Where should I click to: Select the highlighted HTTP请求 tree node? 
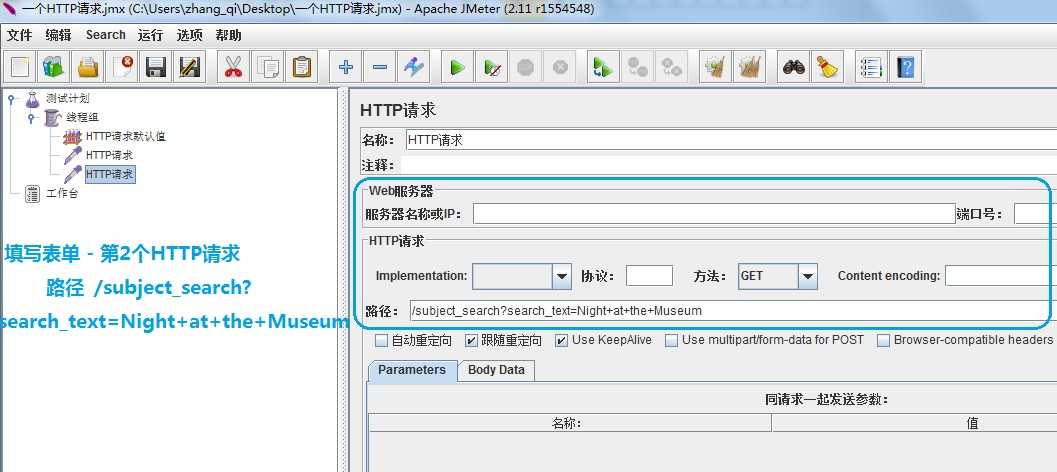(x=110, y=175)
